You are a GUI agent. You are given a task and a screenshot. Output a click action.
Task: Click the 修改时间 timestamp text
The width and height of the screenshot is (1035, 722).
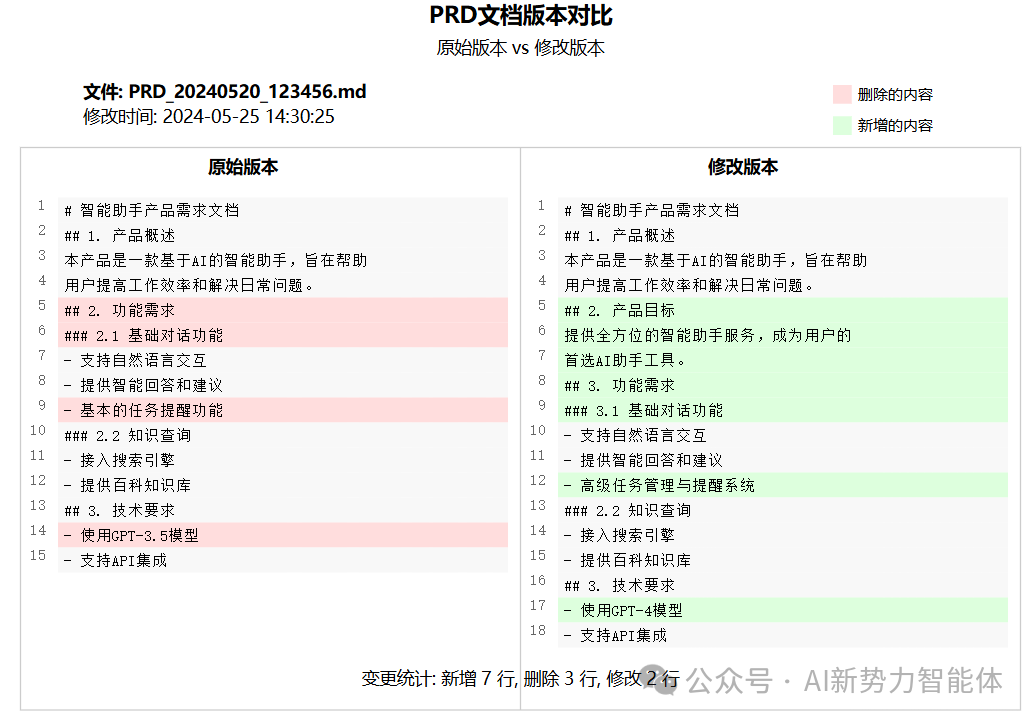click(x=207, y=116)
